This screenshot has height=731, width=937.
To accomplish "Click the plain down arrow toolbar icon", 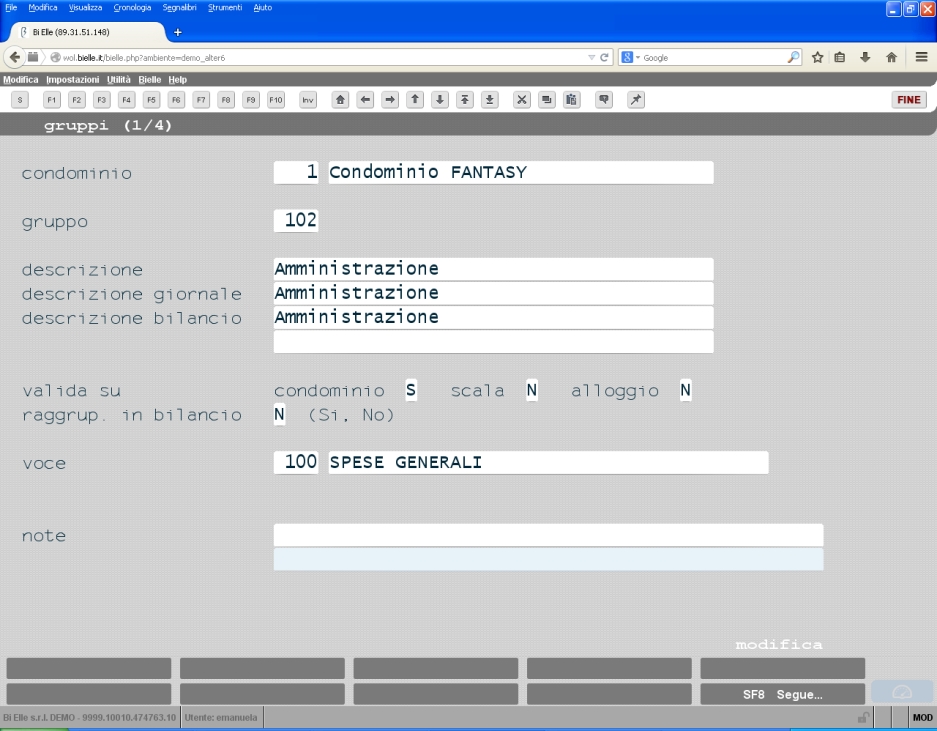I will click(440, 100).
